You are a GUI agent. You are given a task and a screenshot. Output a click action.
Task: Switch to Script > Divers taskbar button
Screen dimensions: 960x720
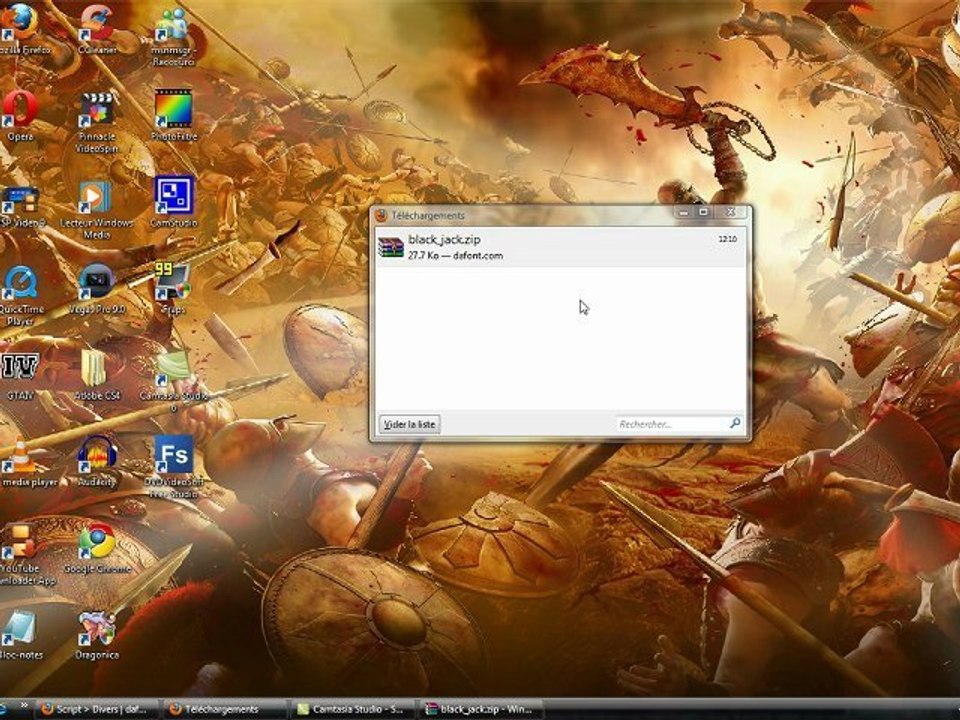pyautogui.click(x=97, y=709)
